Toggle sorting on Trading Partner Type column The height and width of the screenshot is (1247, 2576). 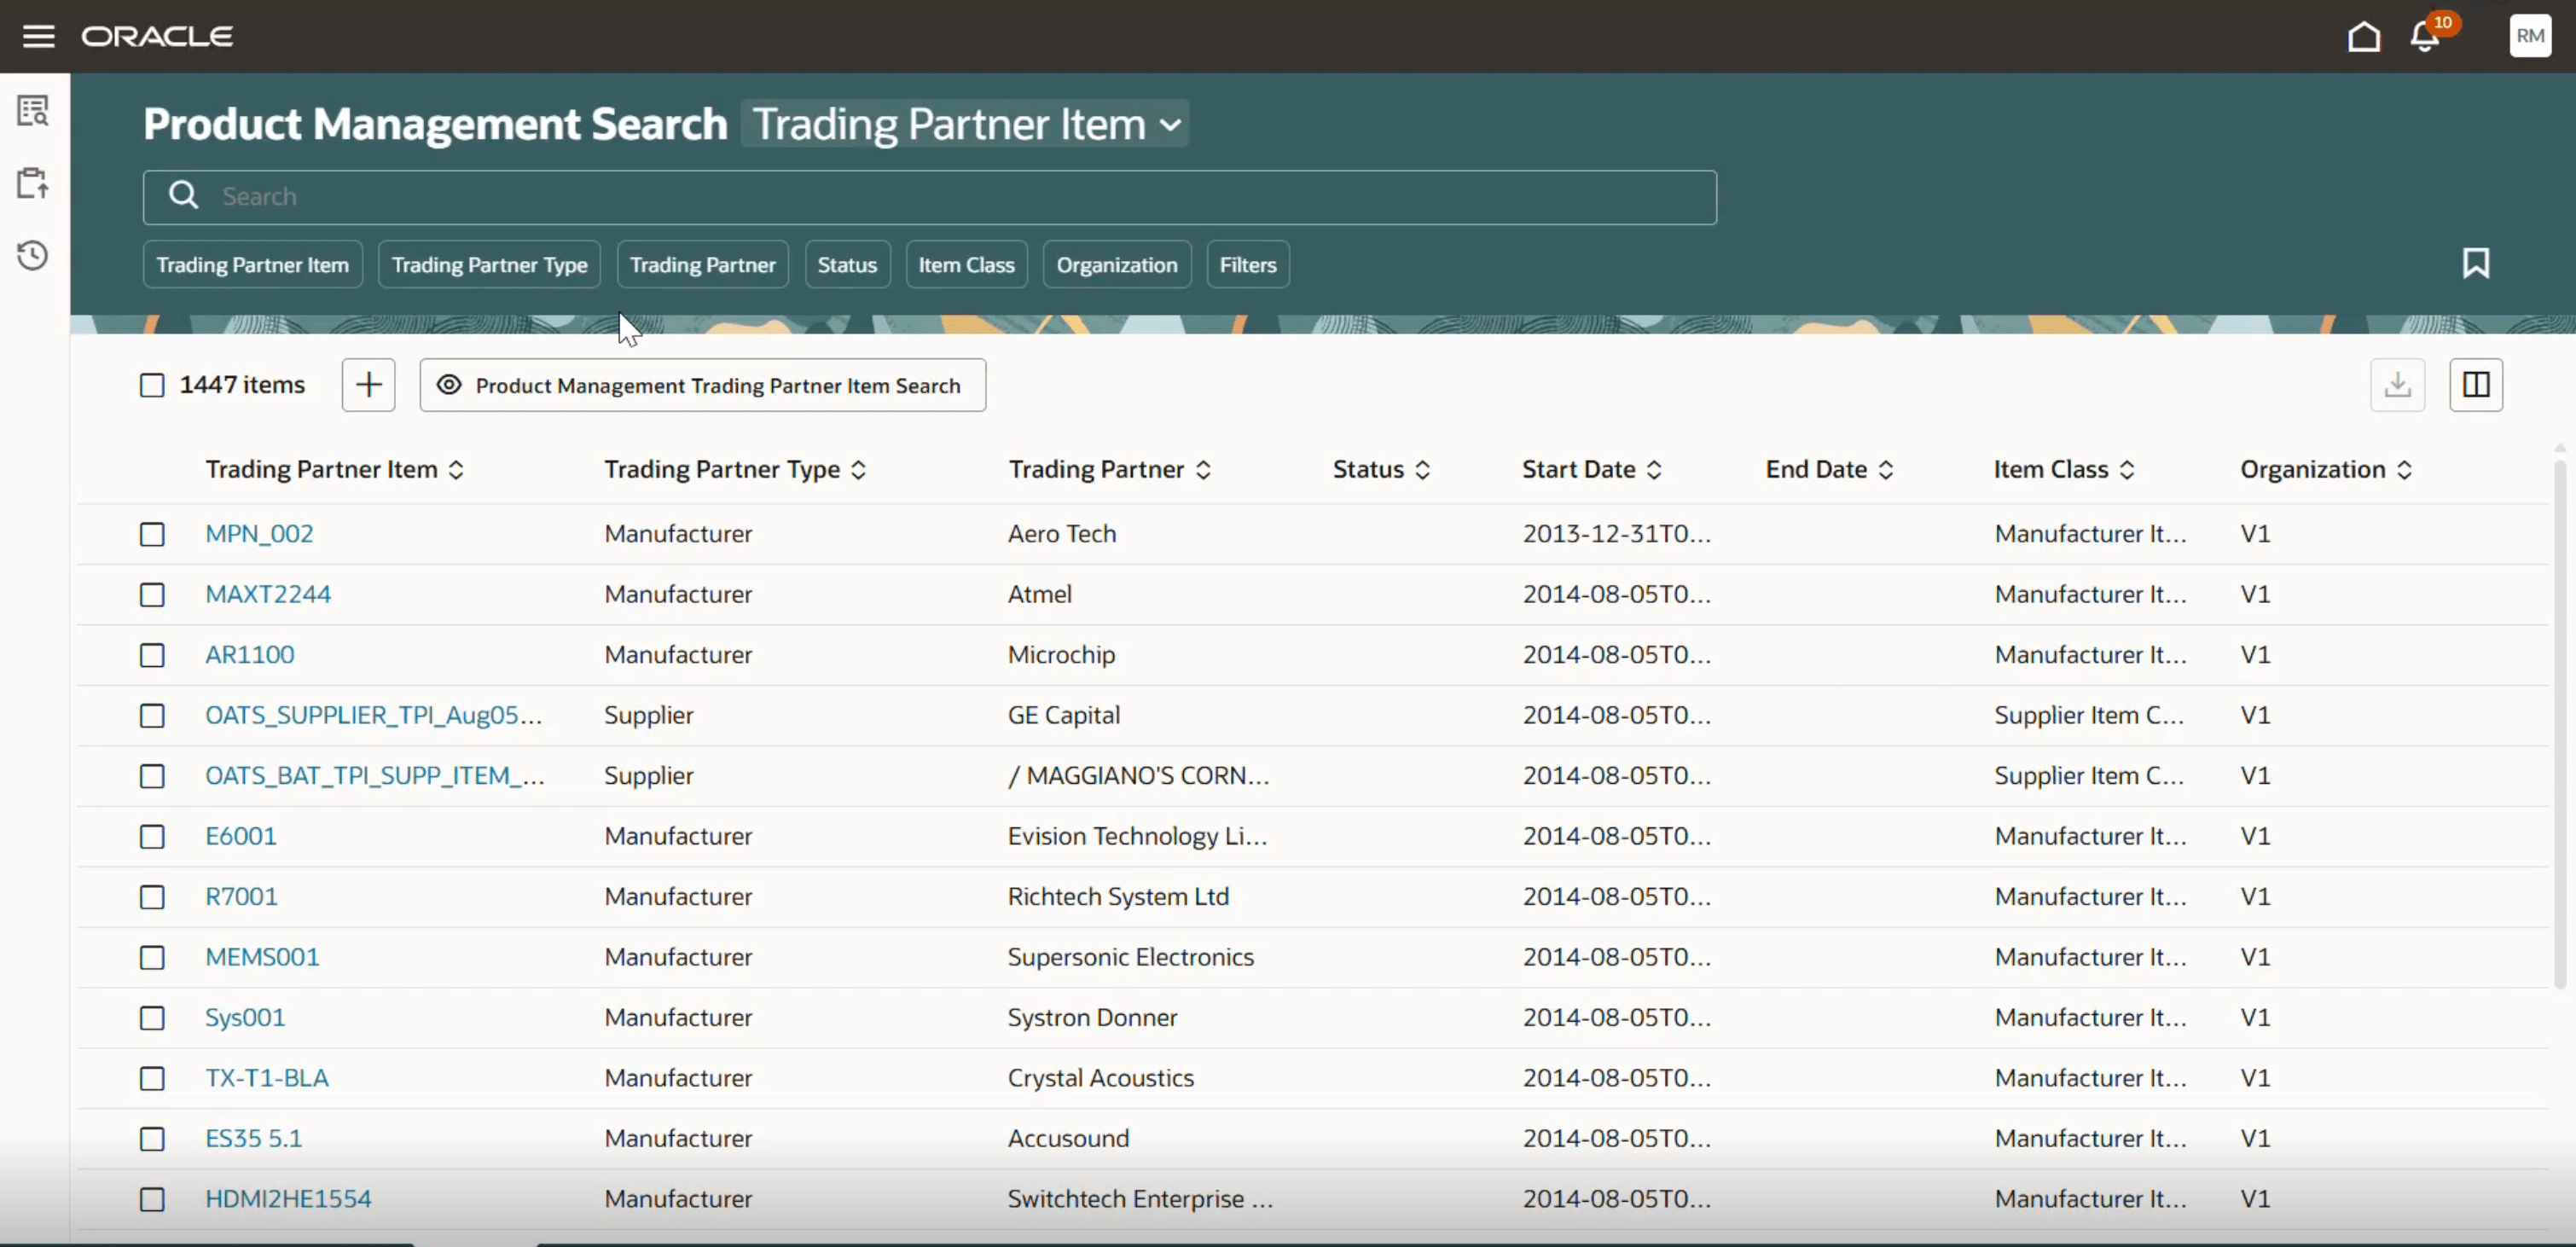pyautogui.click(x=858, y=469)
